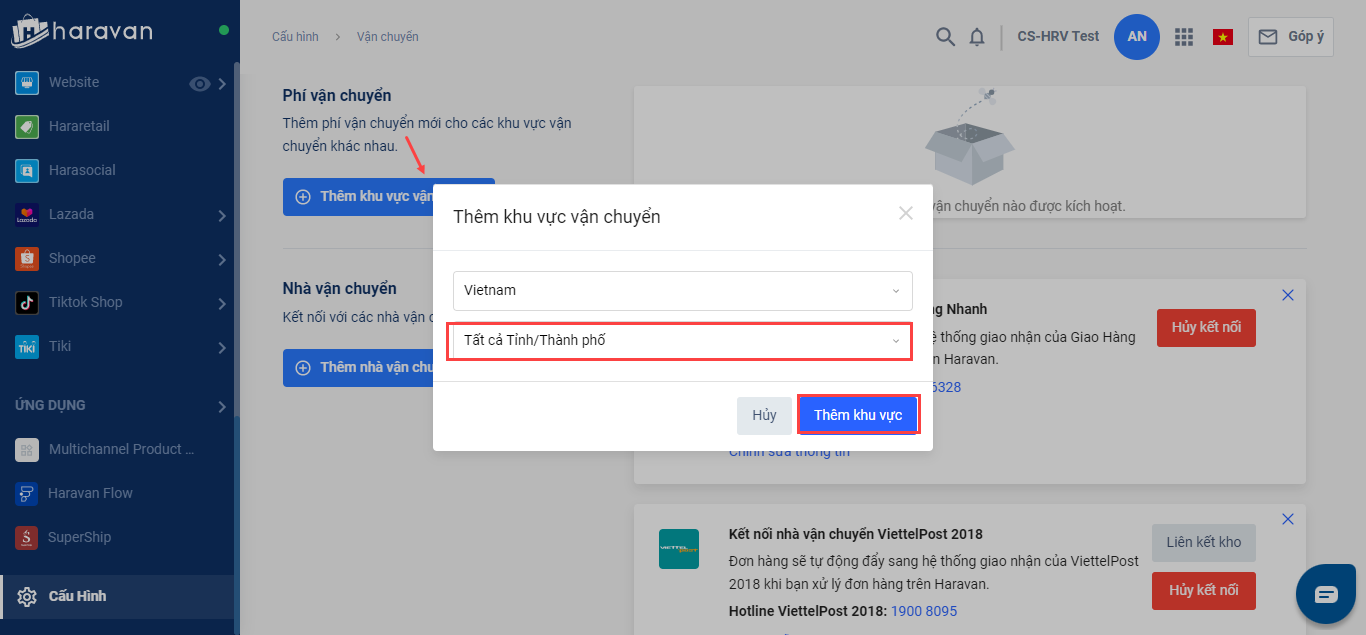1366x635 pixels.
Task: Click the Thêm khu vực button
Action: click(x=858, y=415)
